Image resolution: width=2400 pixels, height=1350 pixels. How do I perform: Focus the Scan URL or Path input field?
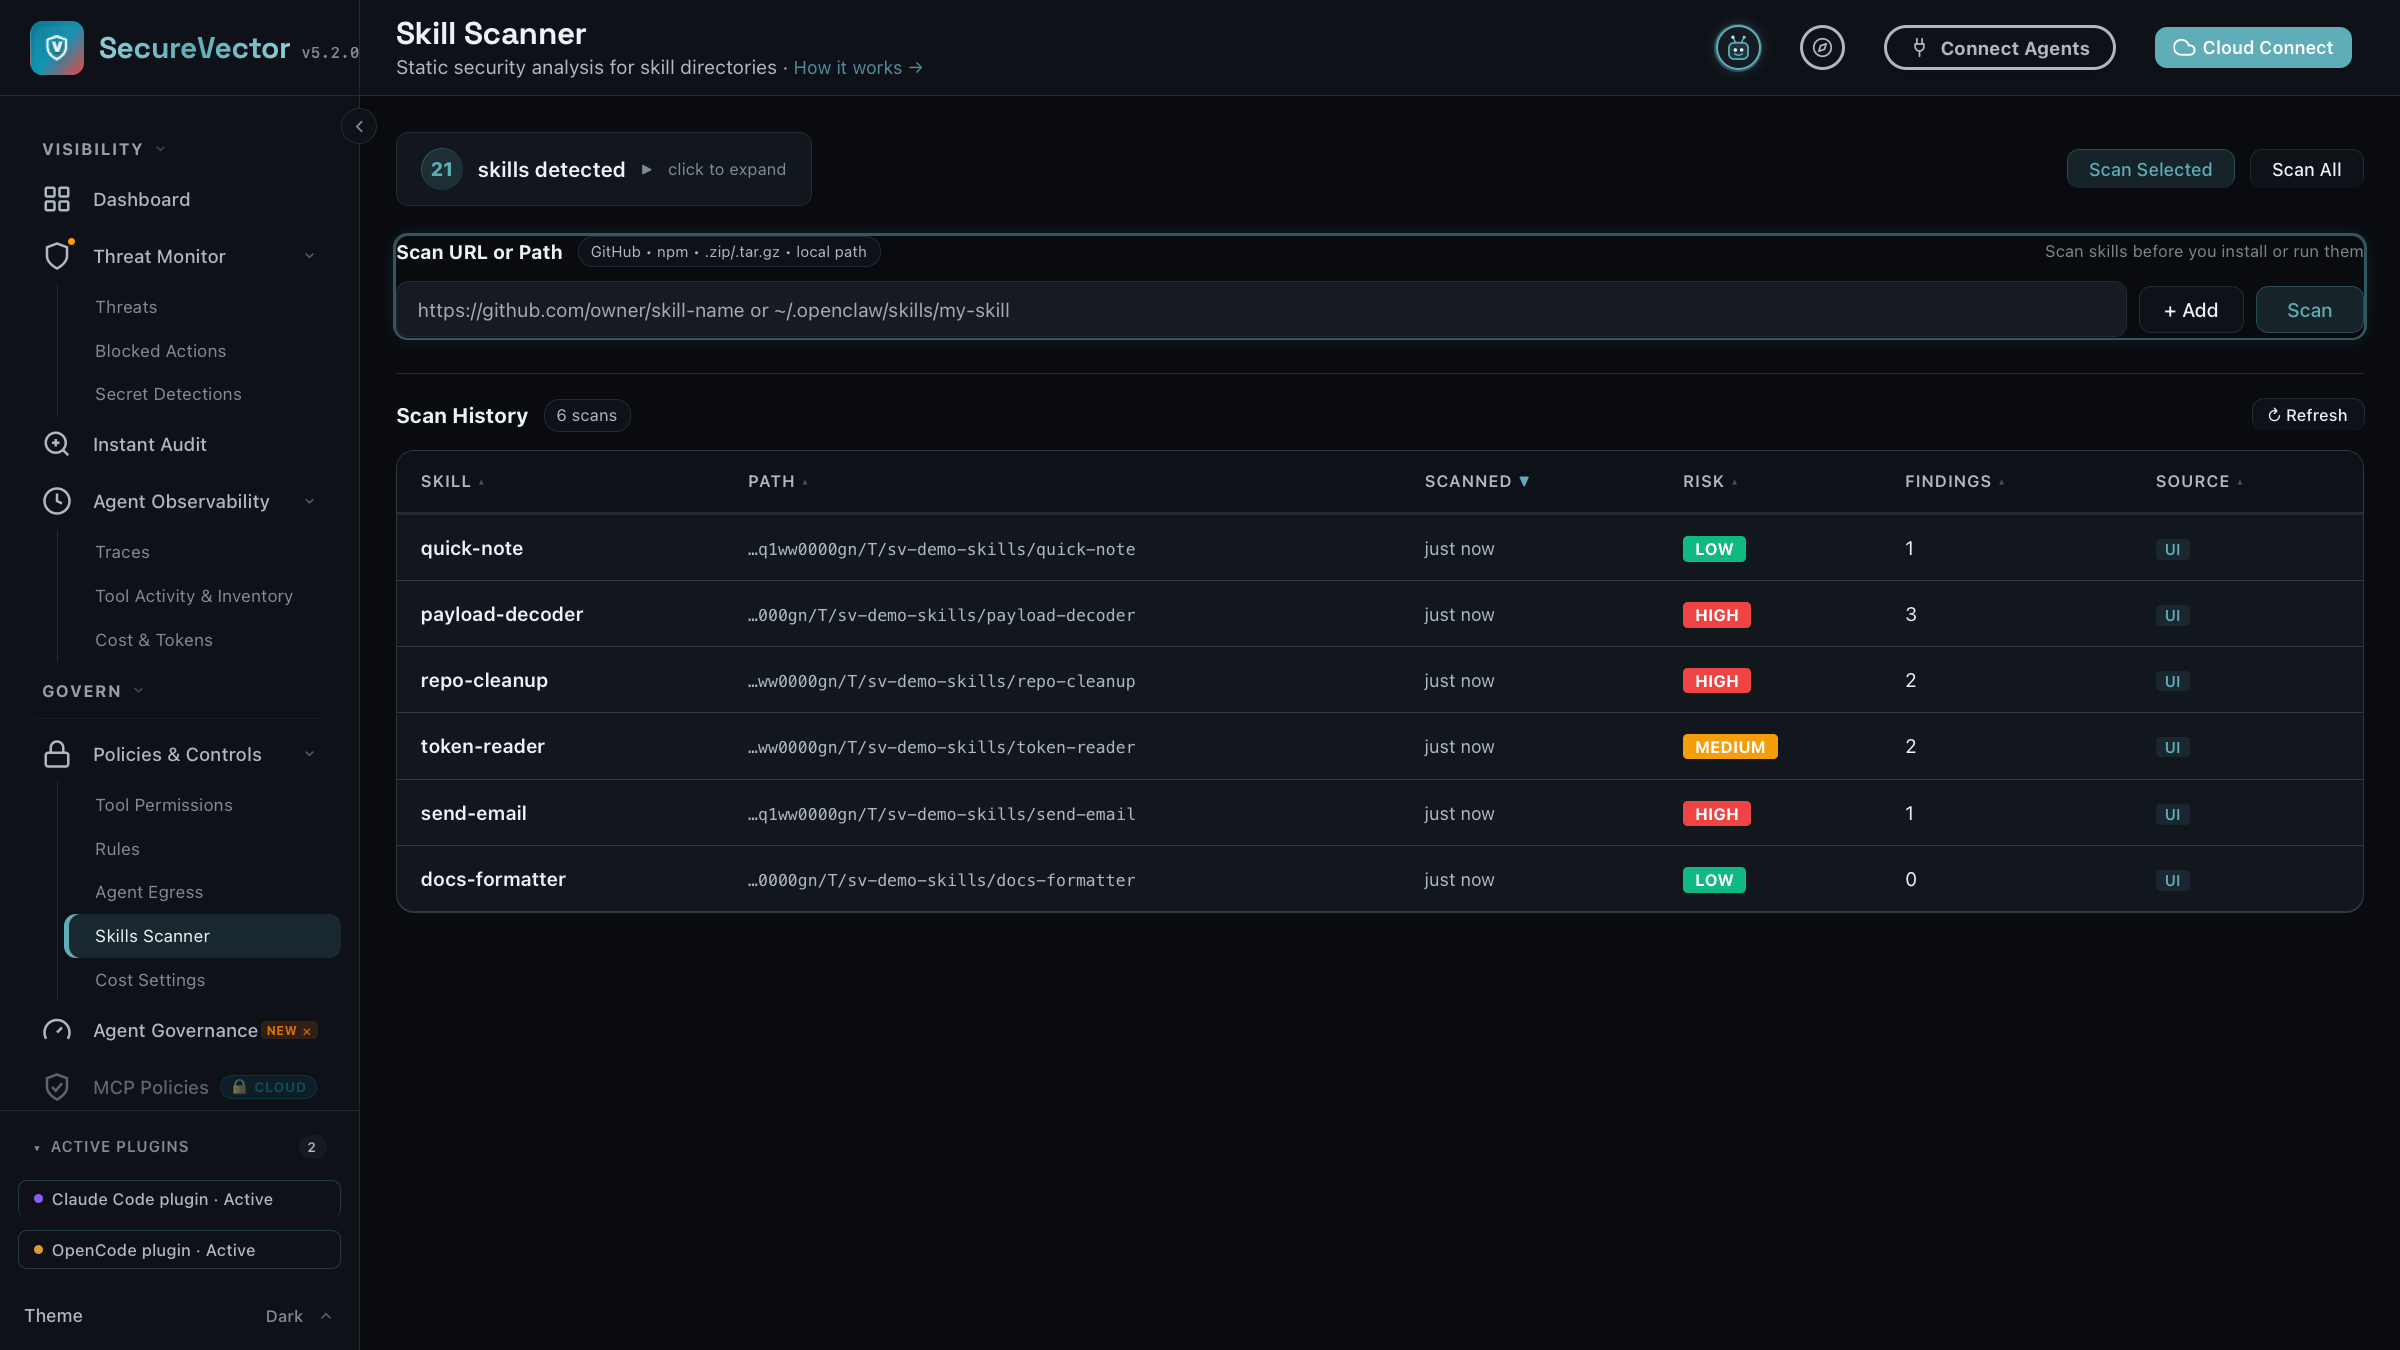click(1261, 310)
